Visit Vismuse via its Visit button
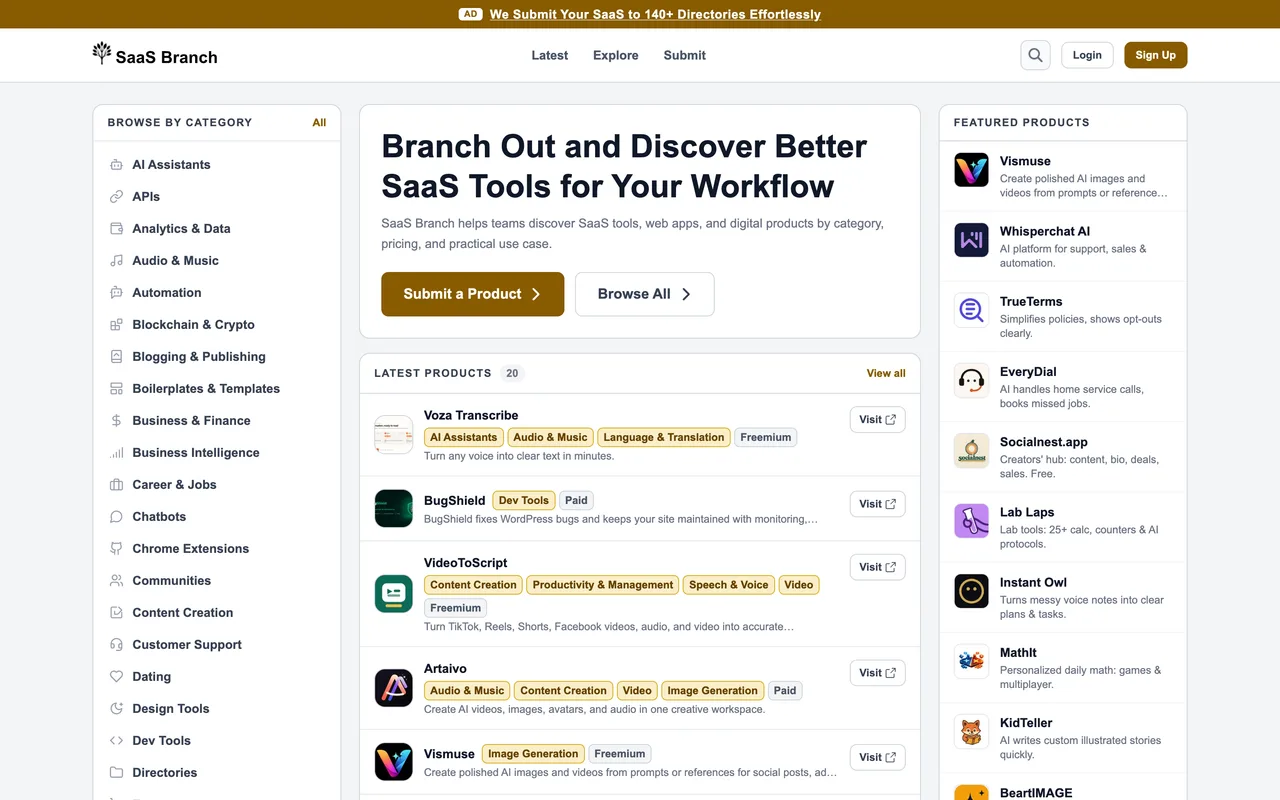 tap(877, 757)
